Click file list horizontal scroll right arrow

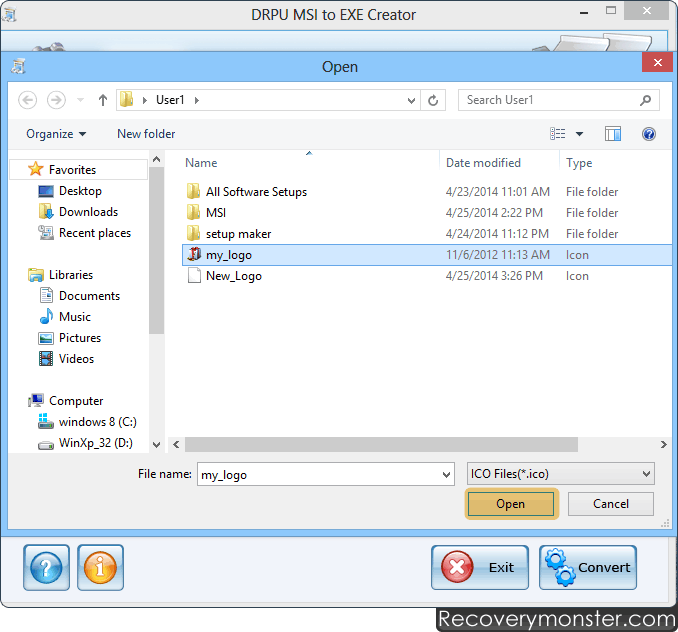pos(663,444)
